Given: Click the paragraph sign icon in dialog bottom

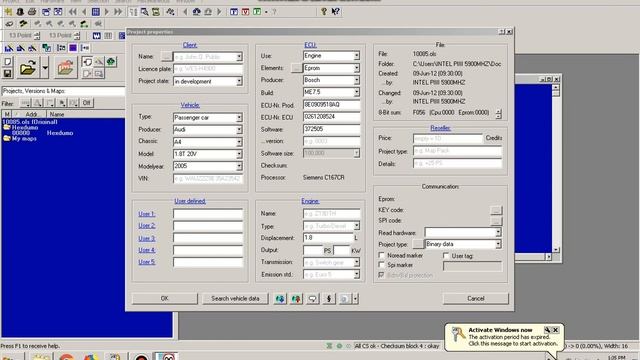Looking at the screenshot, I should click(329, 299).
